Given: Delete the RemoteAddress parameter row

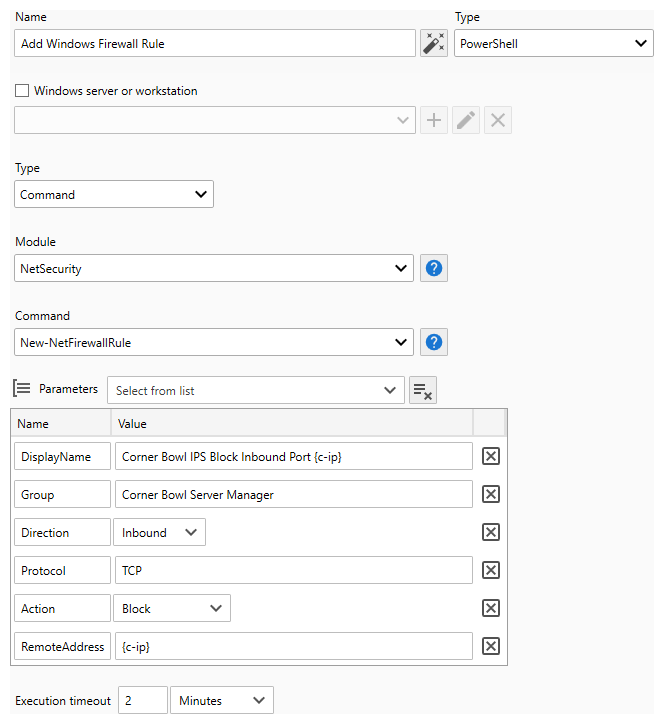Looking at the screenshot, I should (490, 646).
